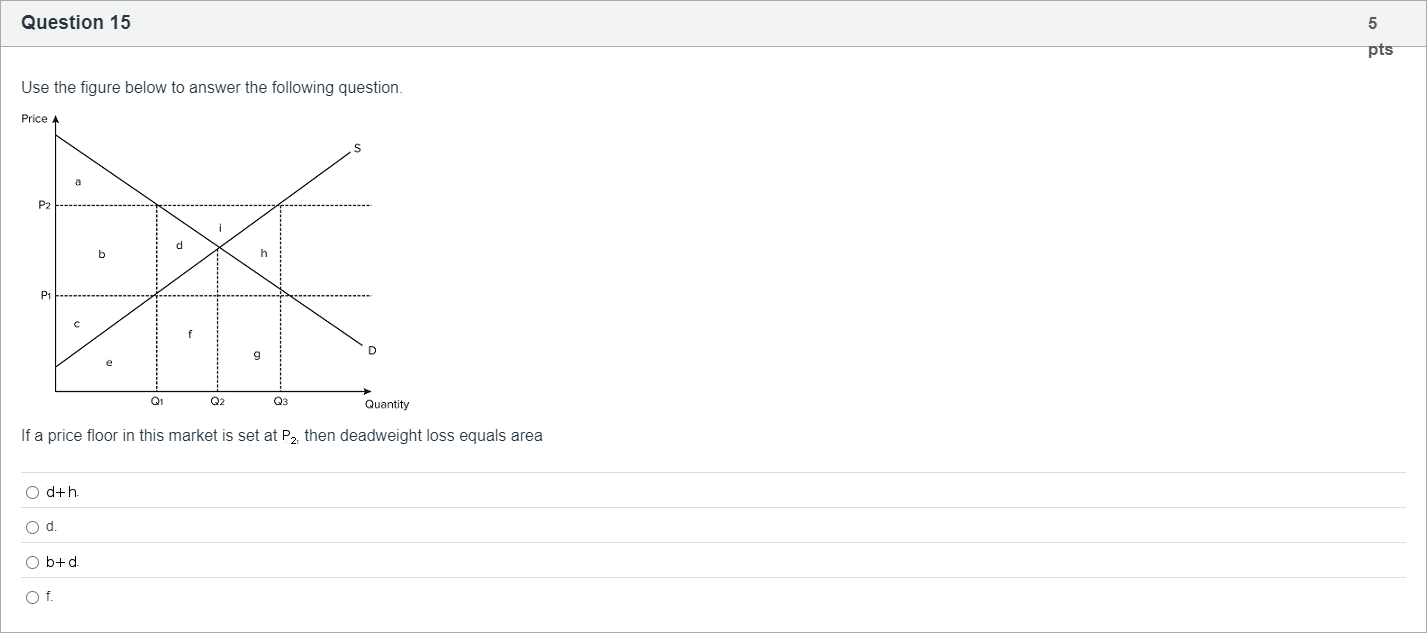Click the "Quantity" axis title
1427x633 pixels.
pyautogui.click(x=386, y=404)
